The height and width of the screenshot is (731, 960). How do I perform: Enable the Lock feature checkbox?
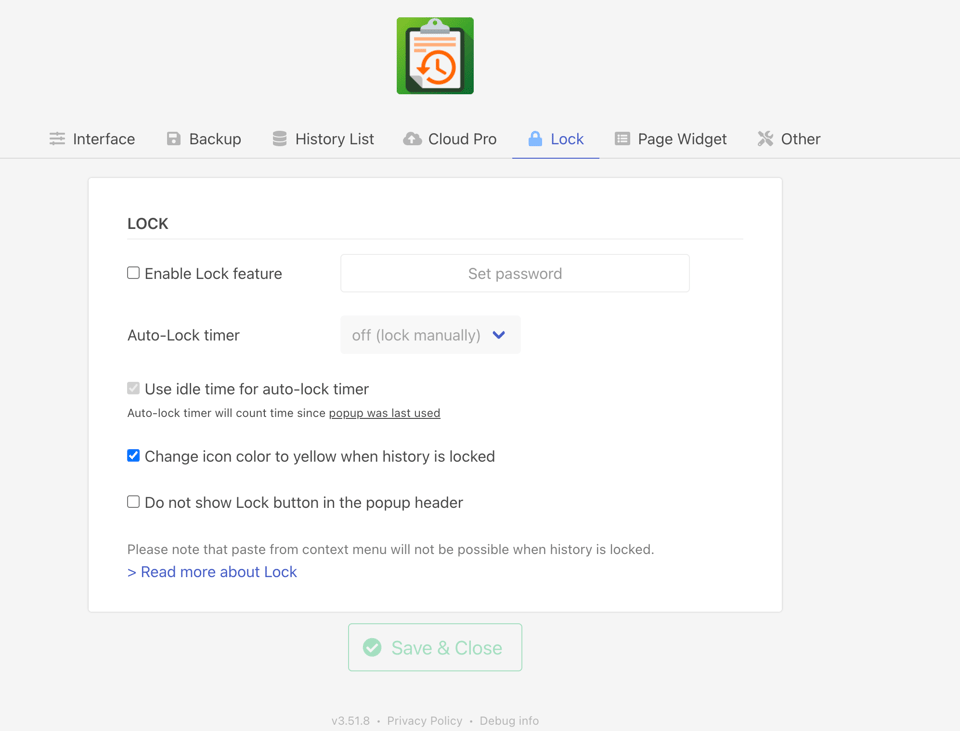[x=133, y=273]
